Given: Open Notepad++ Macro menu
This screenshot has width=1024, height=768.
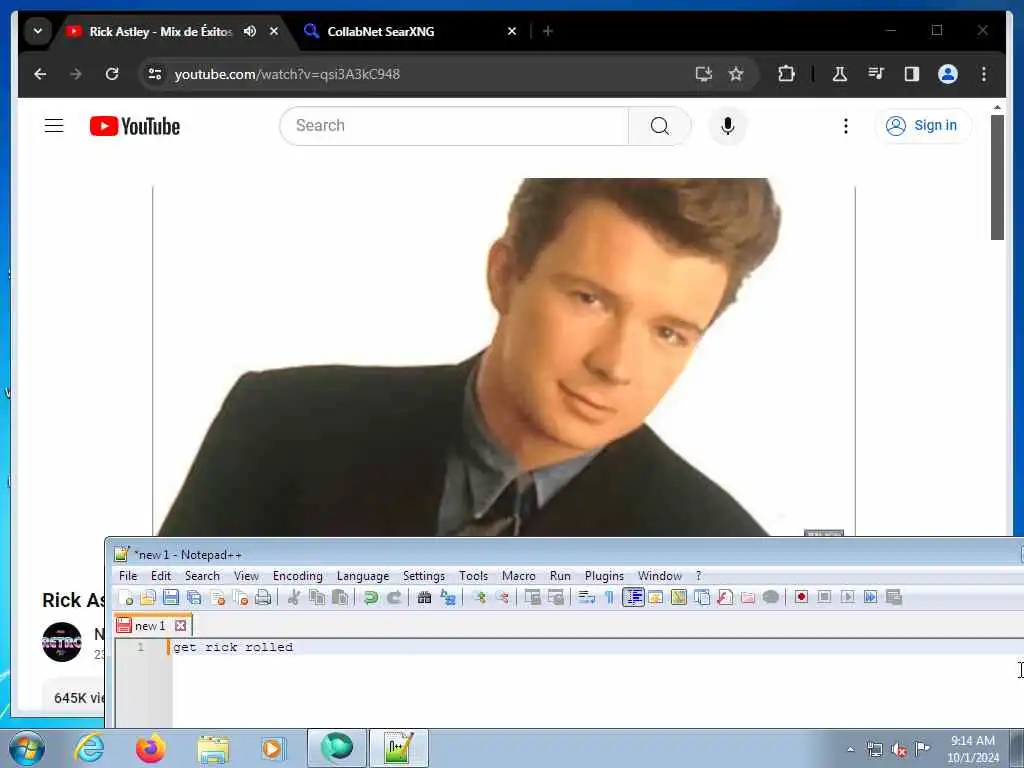Looking at the screenshot, I should (519, 575).
